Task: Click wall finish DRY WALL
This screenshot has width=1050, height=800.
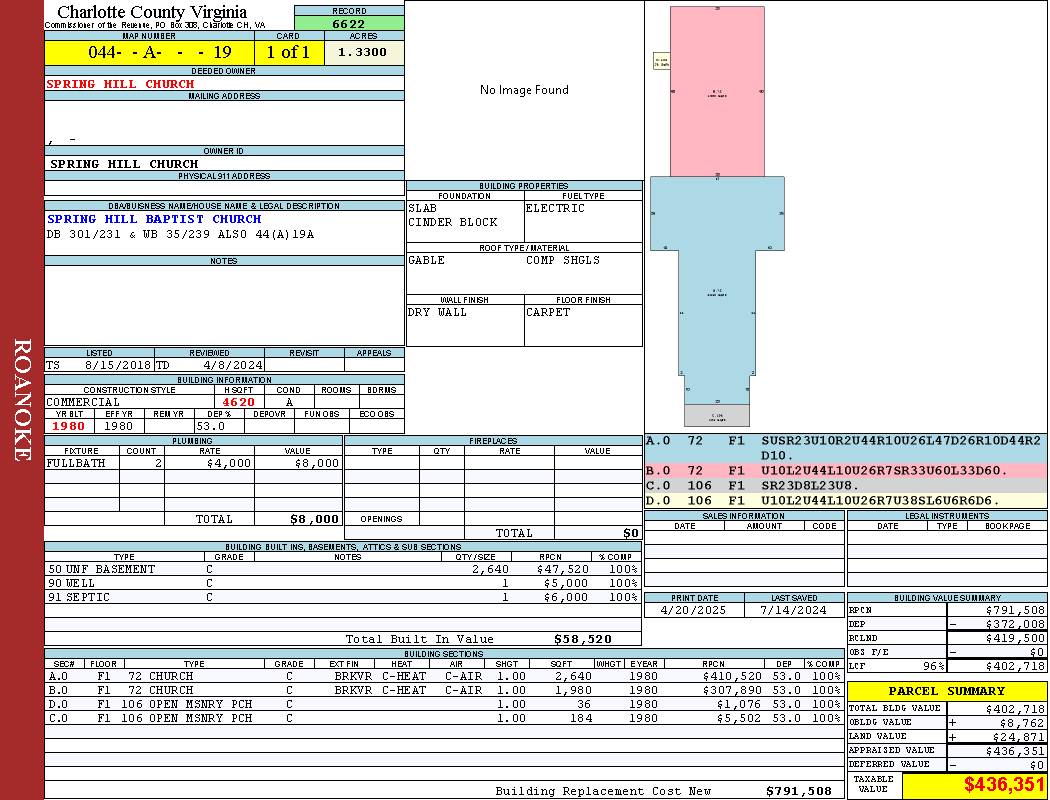Action: click(x=437, y=312)
